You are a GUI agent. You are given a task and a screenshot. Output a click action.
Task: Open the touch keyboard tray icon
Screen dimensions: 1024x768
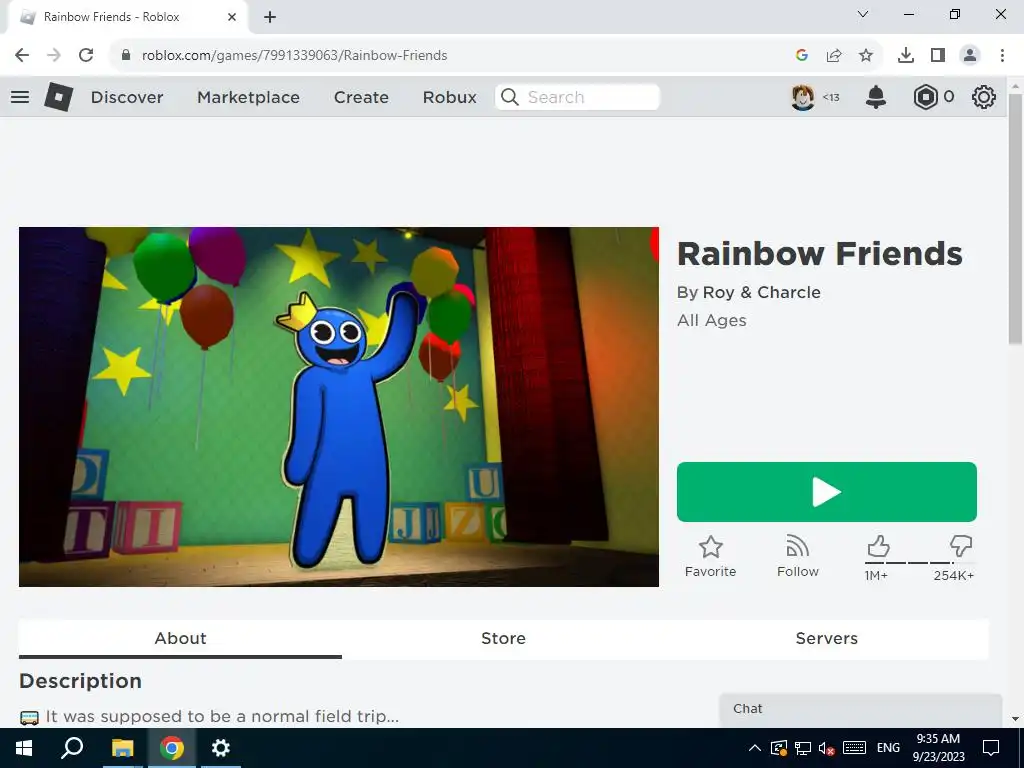[854, 748]
